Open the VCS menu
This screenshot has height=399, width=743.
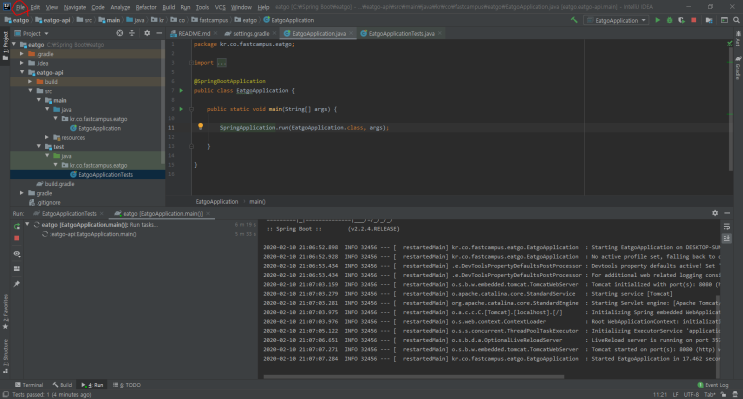pos(220,7)
